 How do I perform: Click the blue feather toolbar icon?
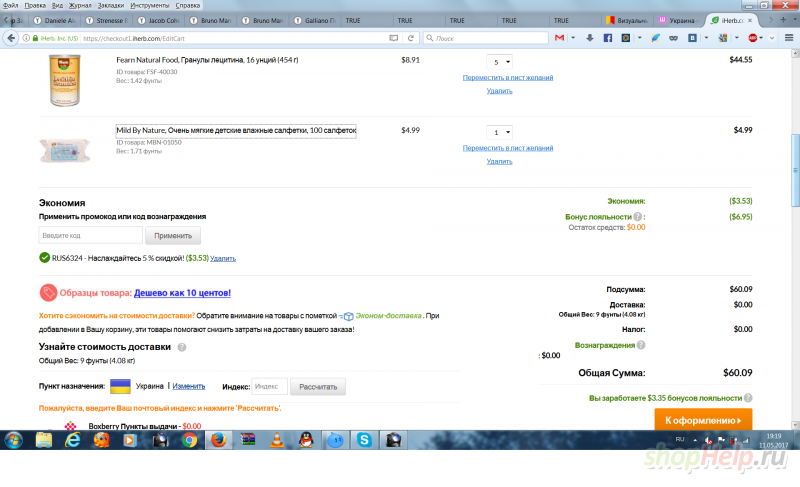(x=656, y=38)
